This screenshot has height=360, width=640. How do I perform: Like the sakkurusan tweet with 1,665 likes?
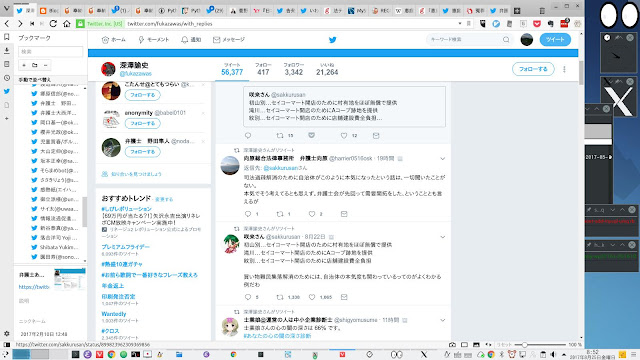312,297
